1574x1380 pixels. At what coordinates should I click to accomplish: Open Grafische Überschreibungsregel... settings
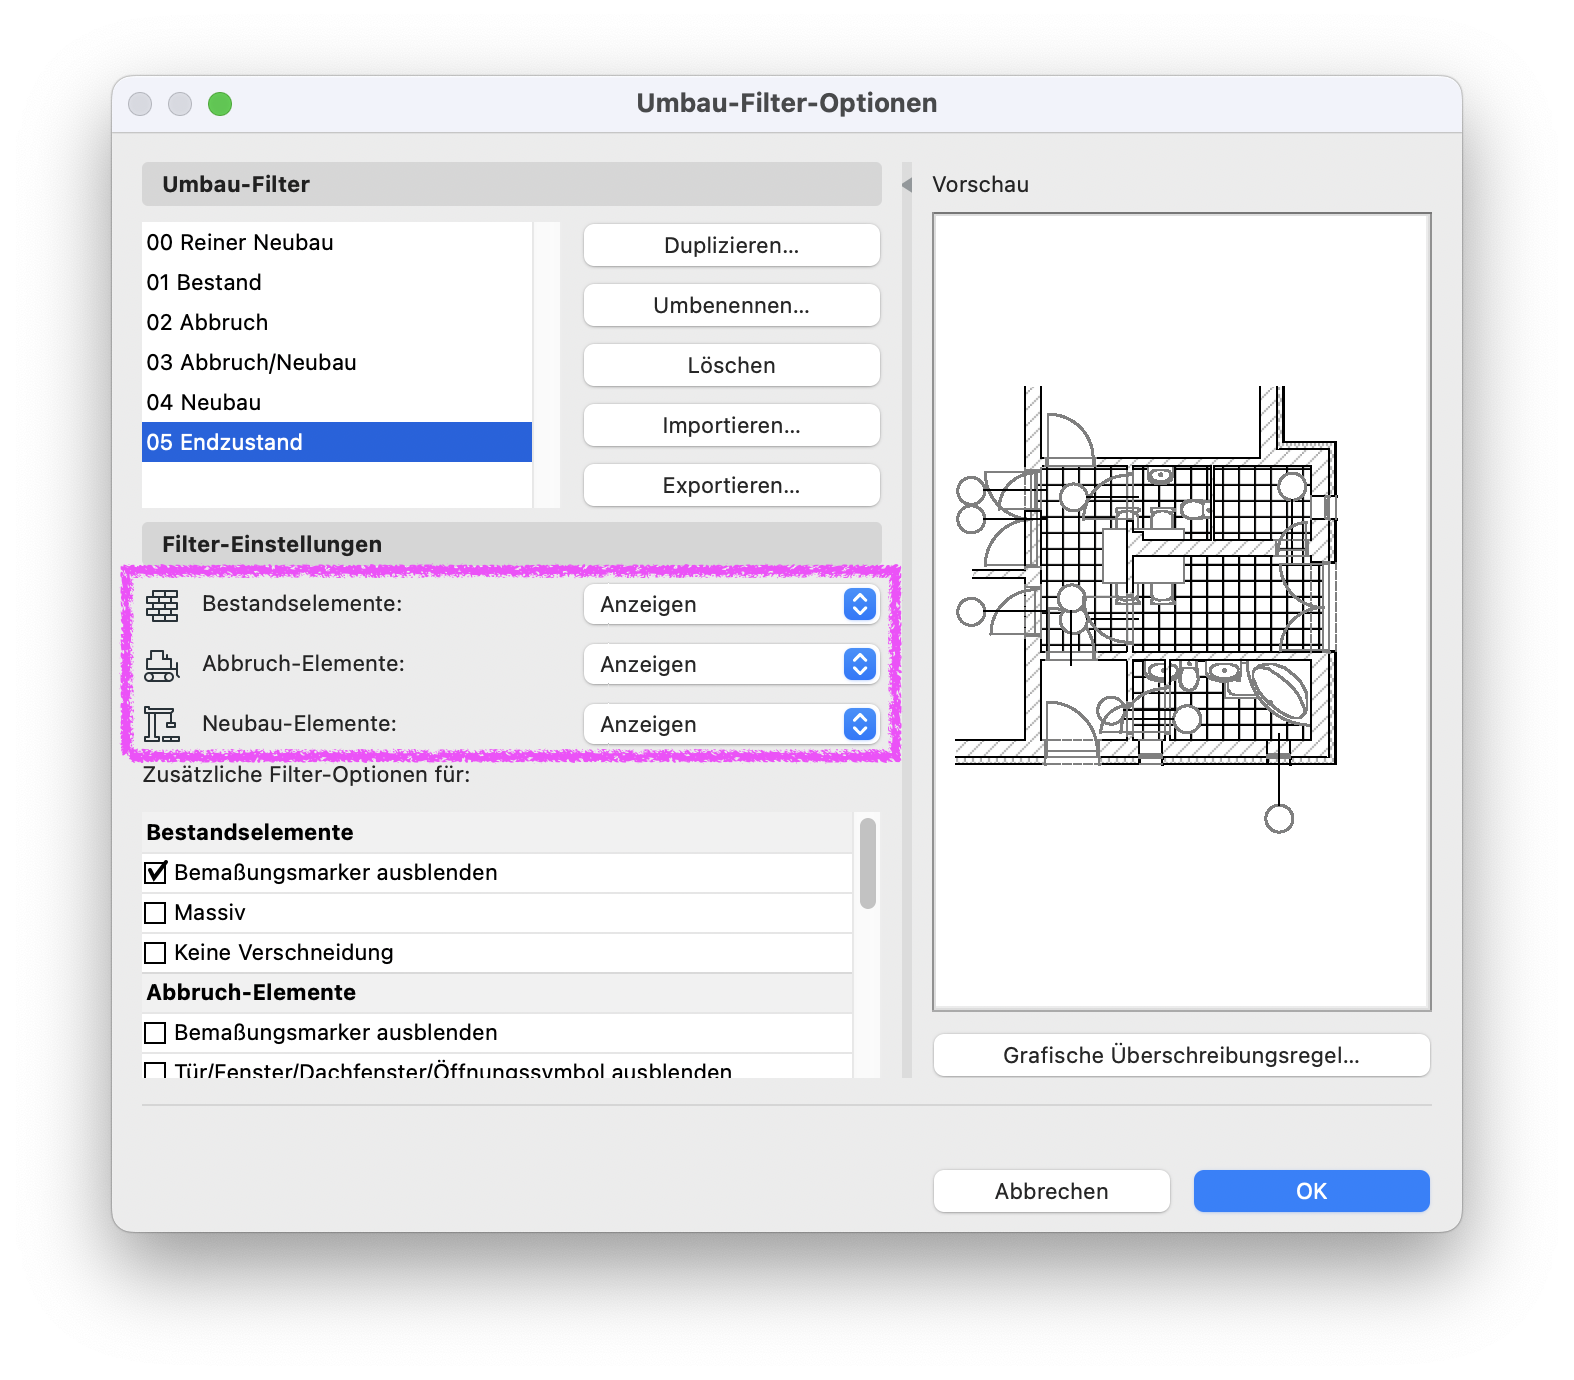click(1181, 1055)
